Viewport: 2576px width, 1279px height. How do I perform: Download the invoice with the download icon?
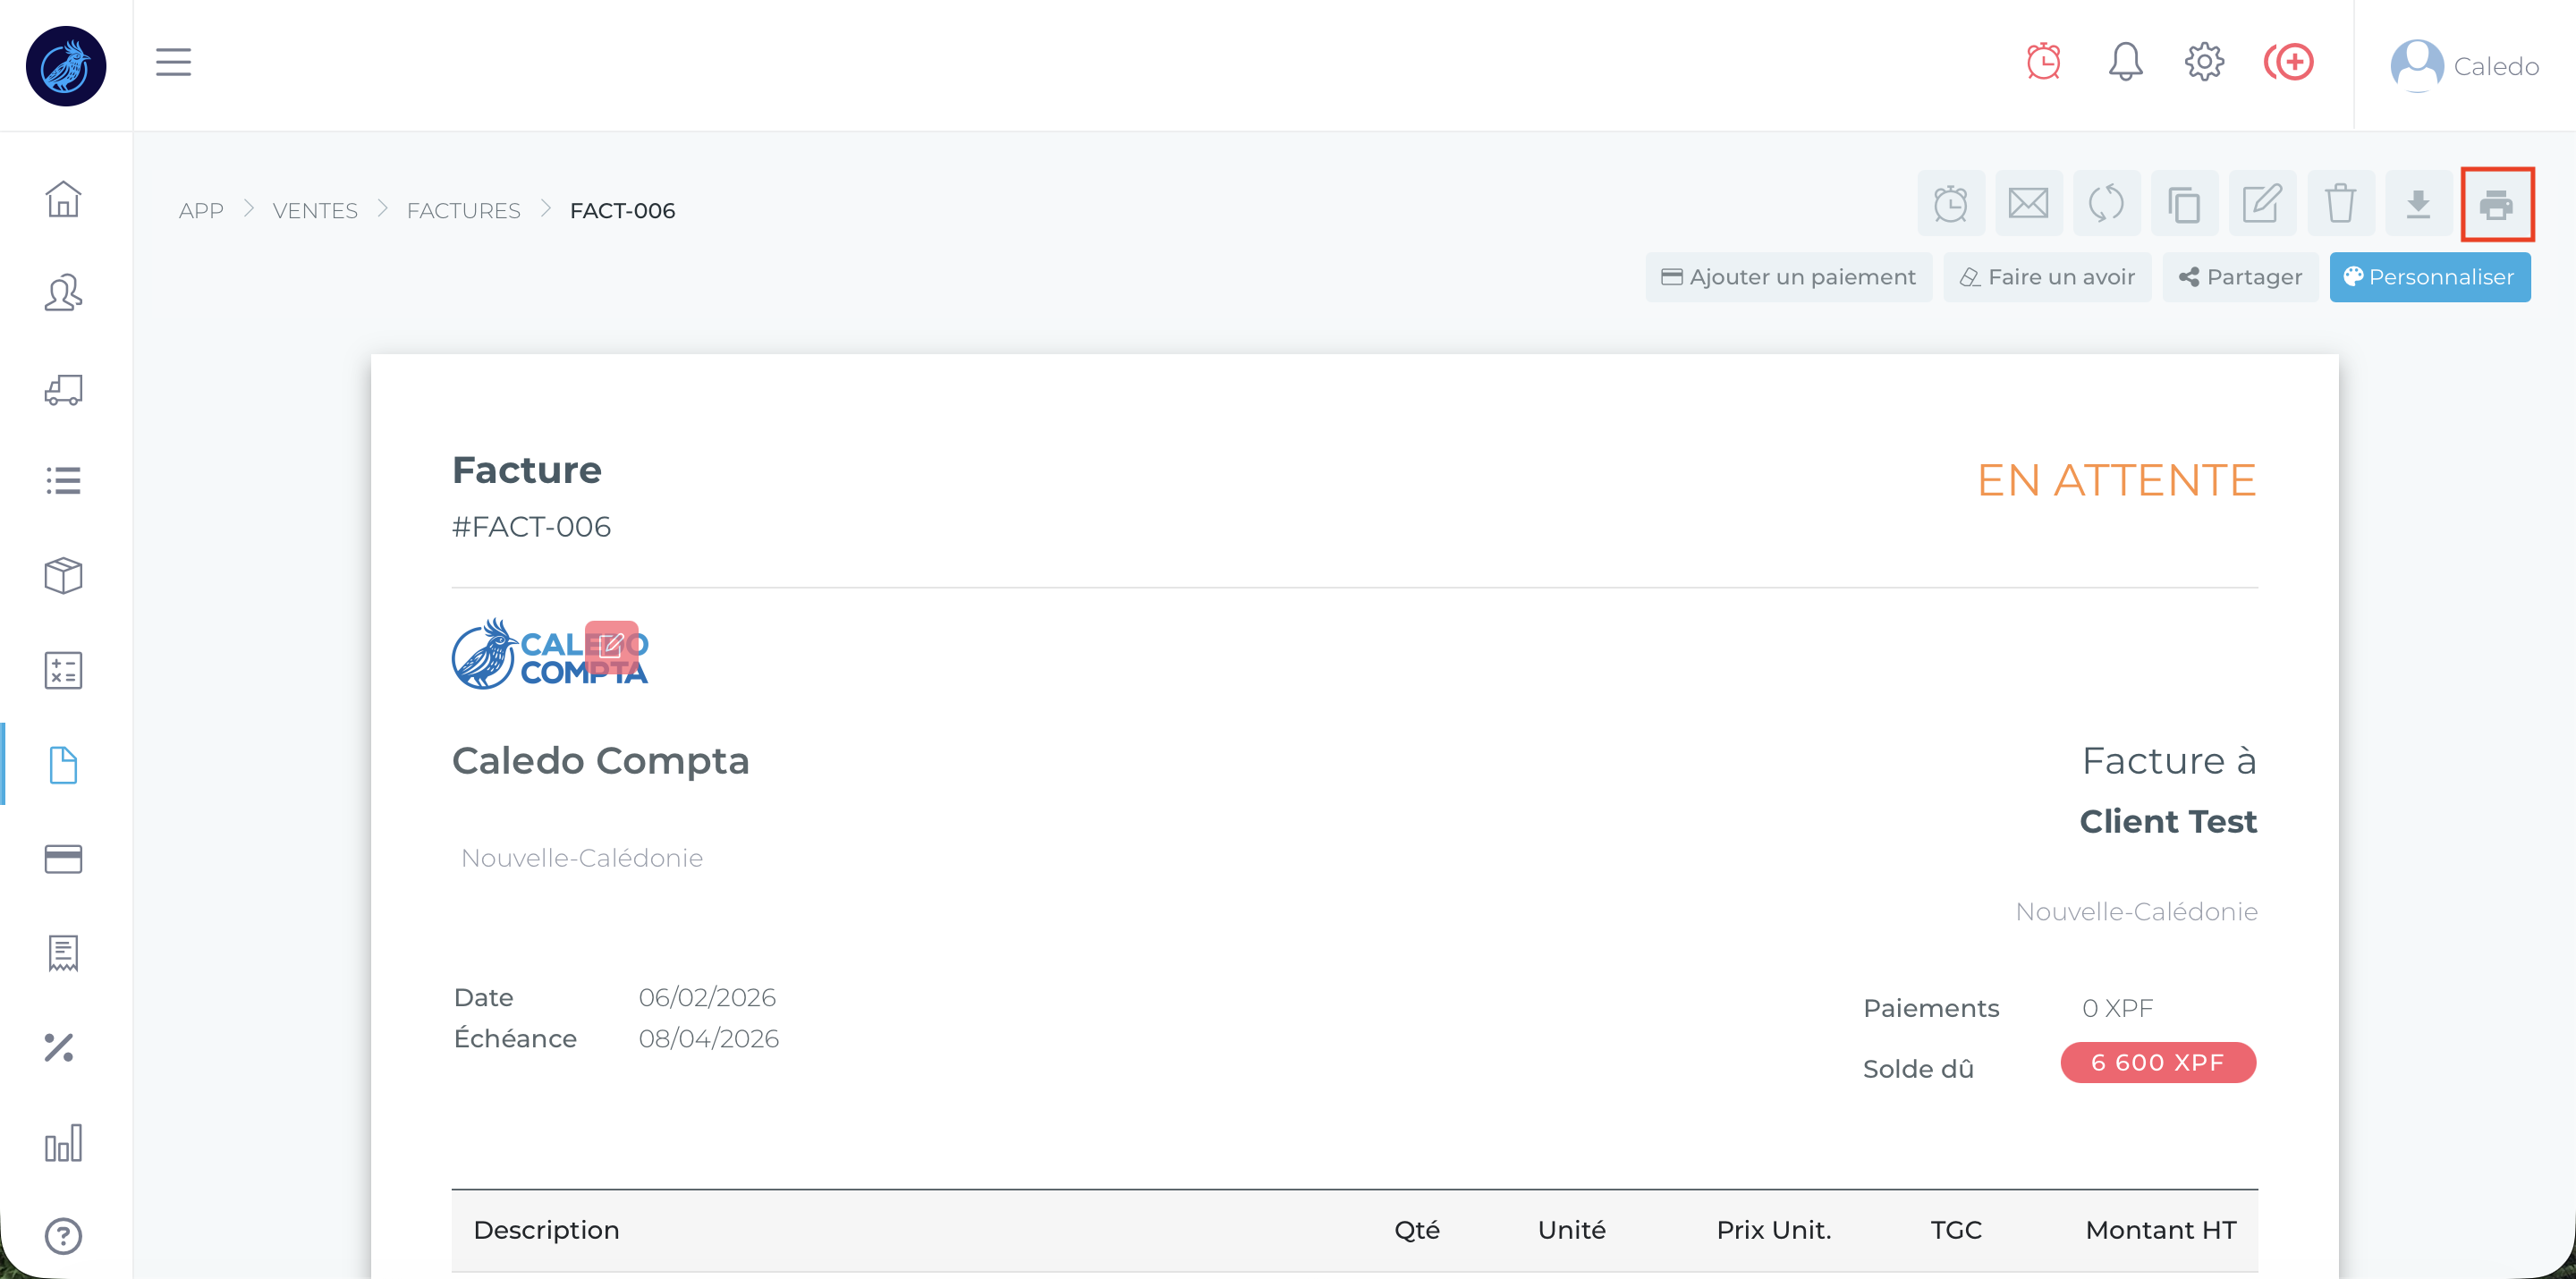pyautogui.click(x=2418, y=205)
